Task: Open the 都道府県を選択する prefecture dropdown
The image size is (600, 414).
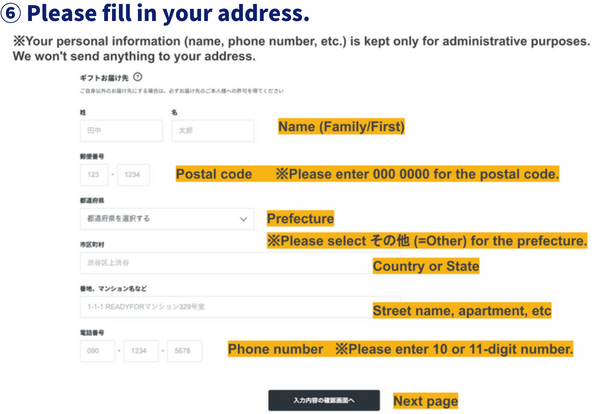Action: tap(166, 218)
